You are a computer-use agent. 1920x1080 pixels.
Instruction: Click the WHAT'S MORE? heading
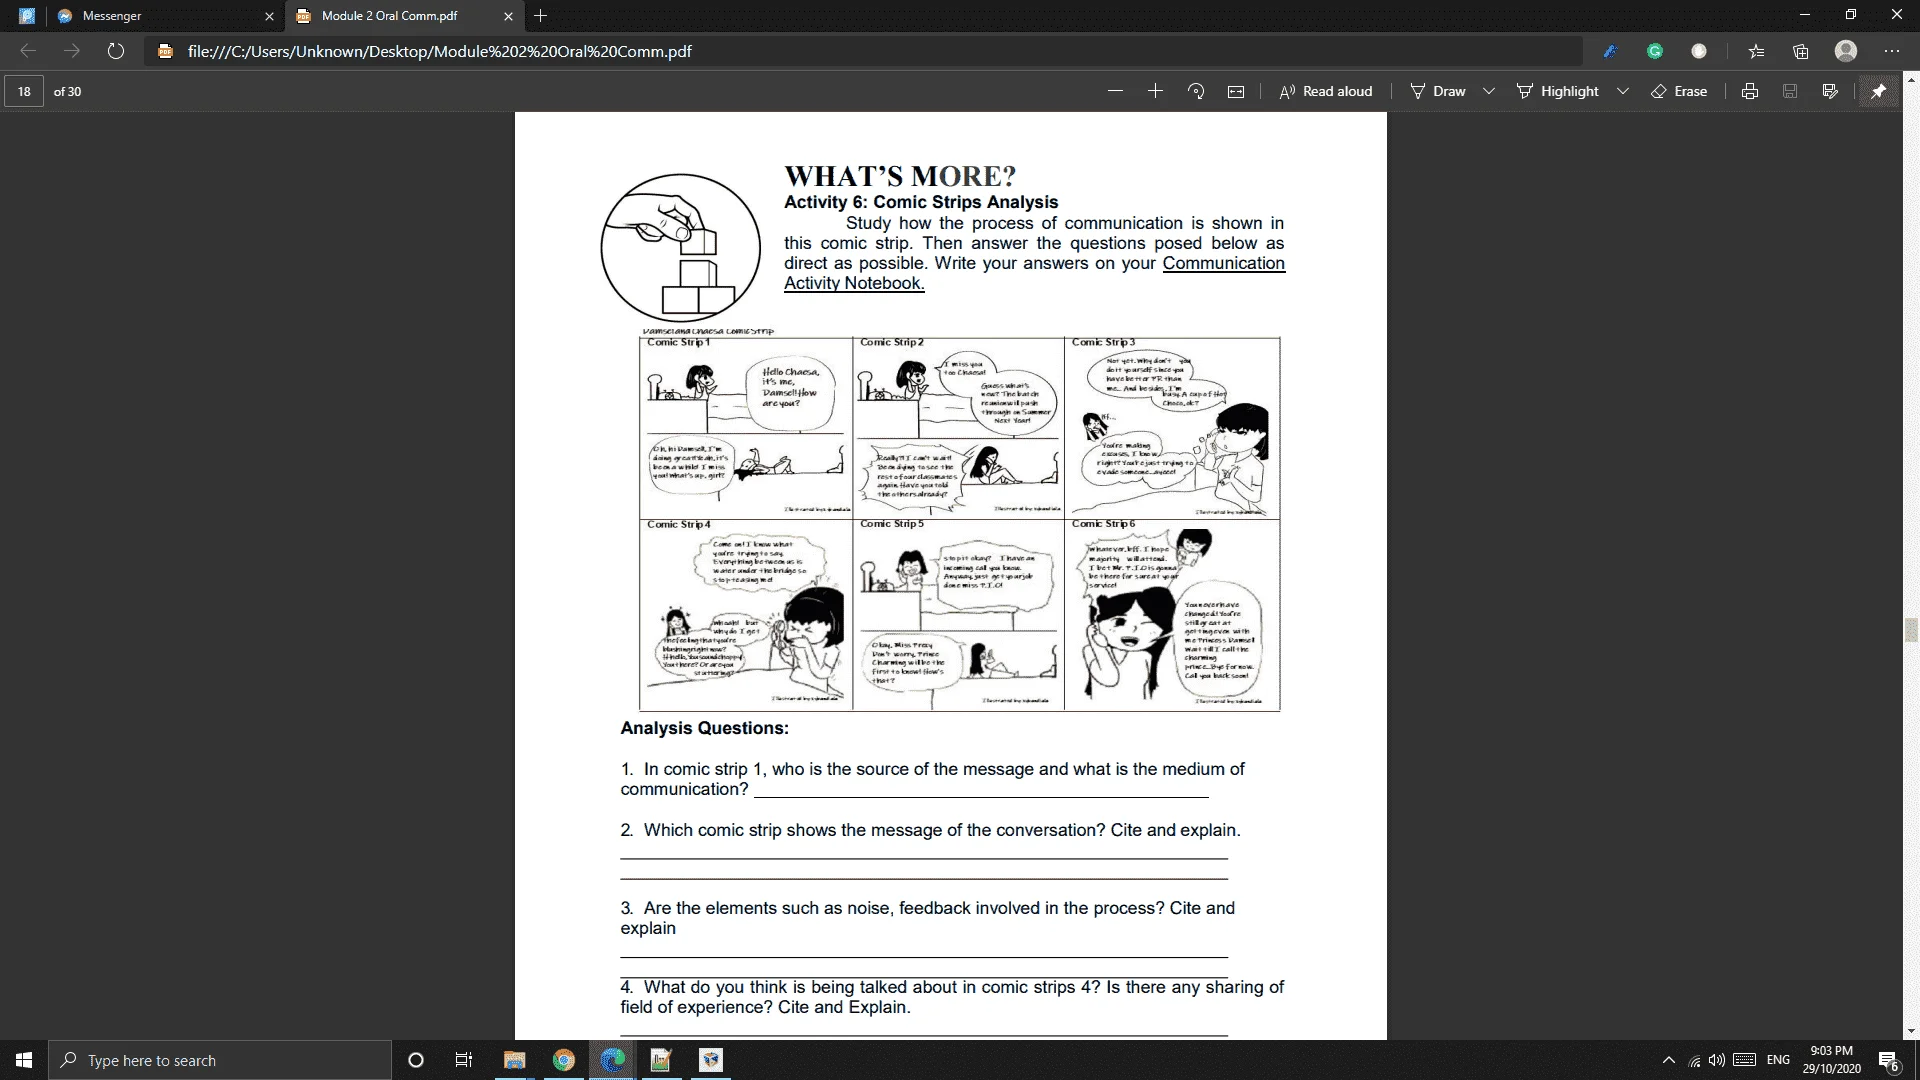tap(900, 176)
